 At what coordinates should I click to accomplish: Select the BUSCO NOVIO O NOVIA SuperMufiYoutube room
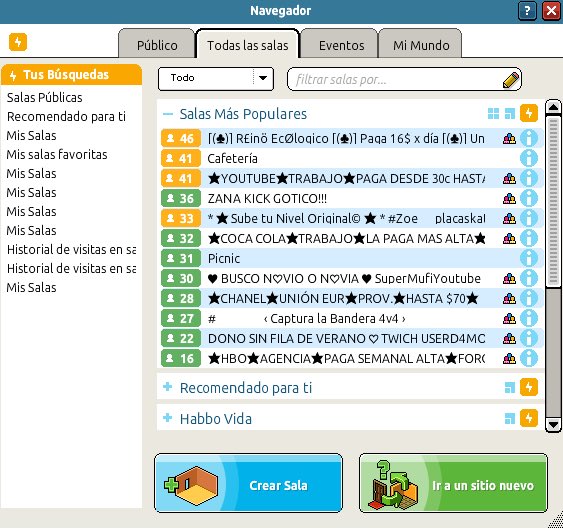pos(352,278)
